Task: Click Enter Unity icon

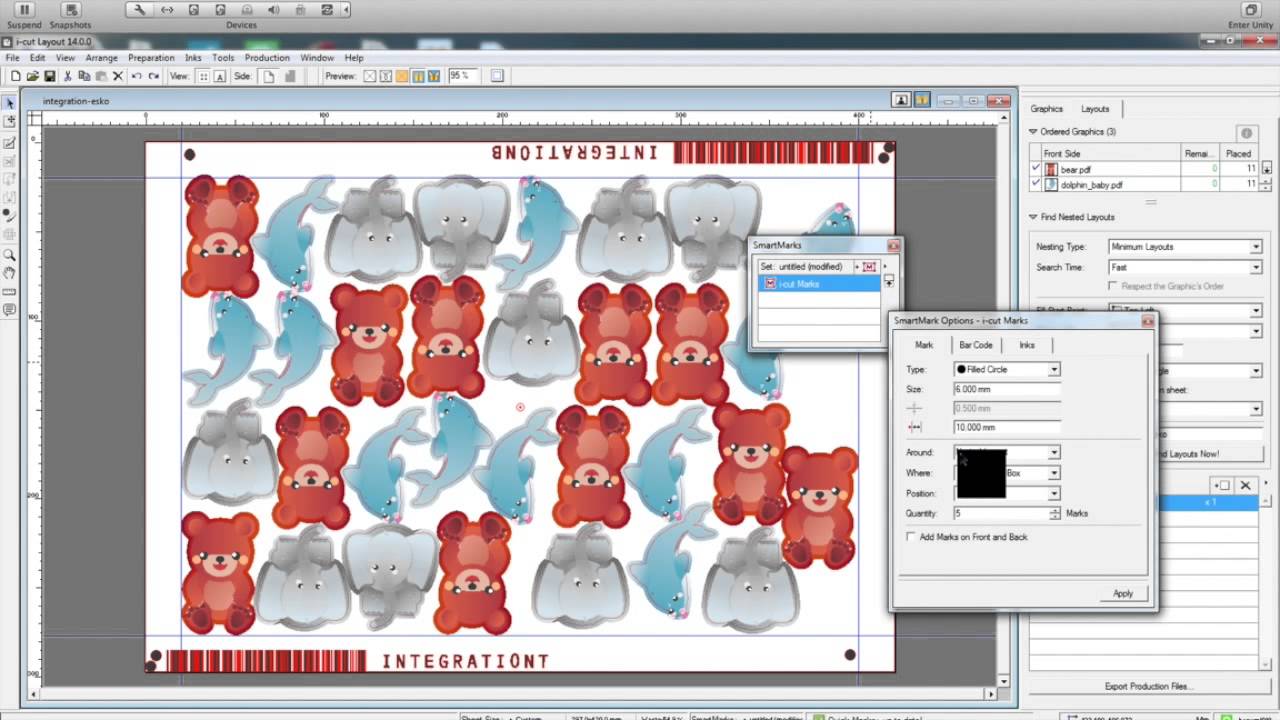Action: (x=1251, y=10)
